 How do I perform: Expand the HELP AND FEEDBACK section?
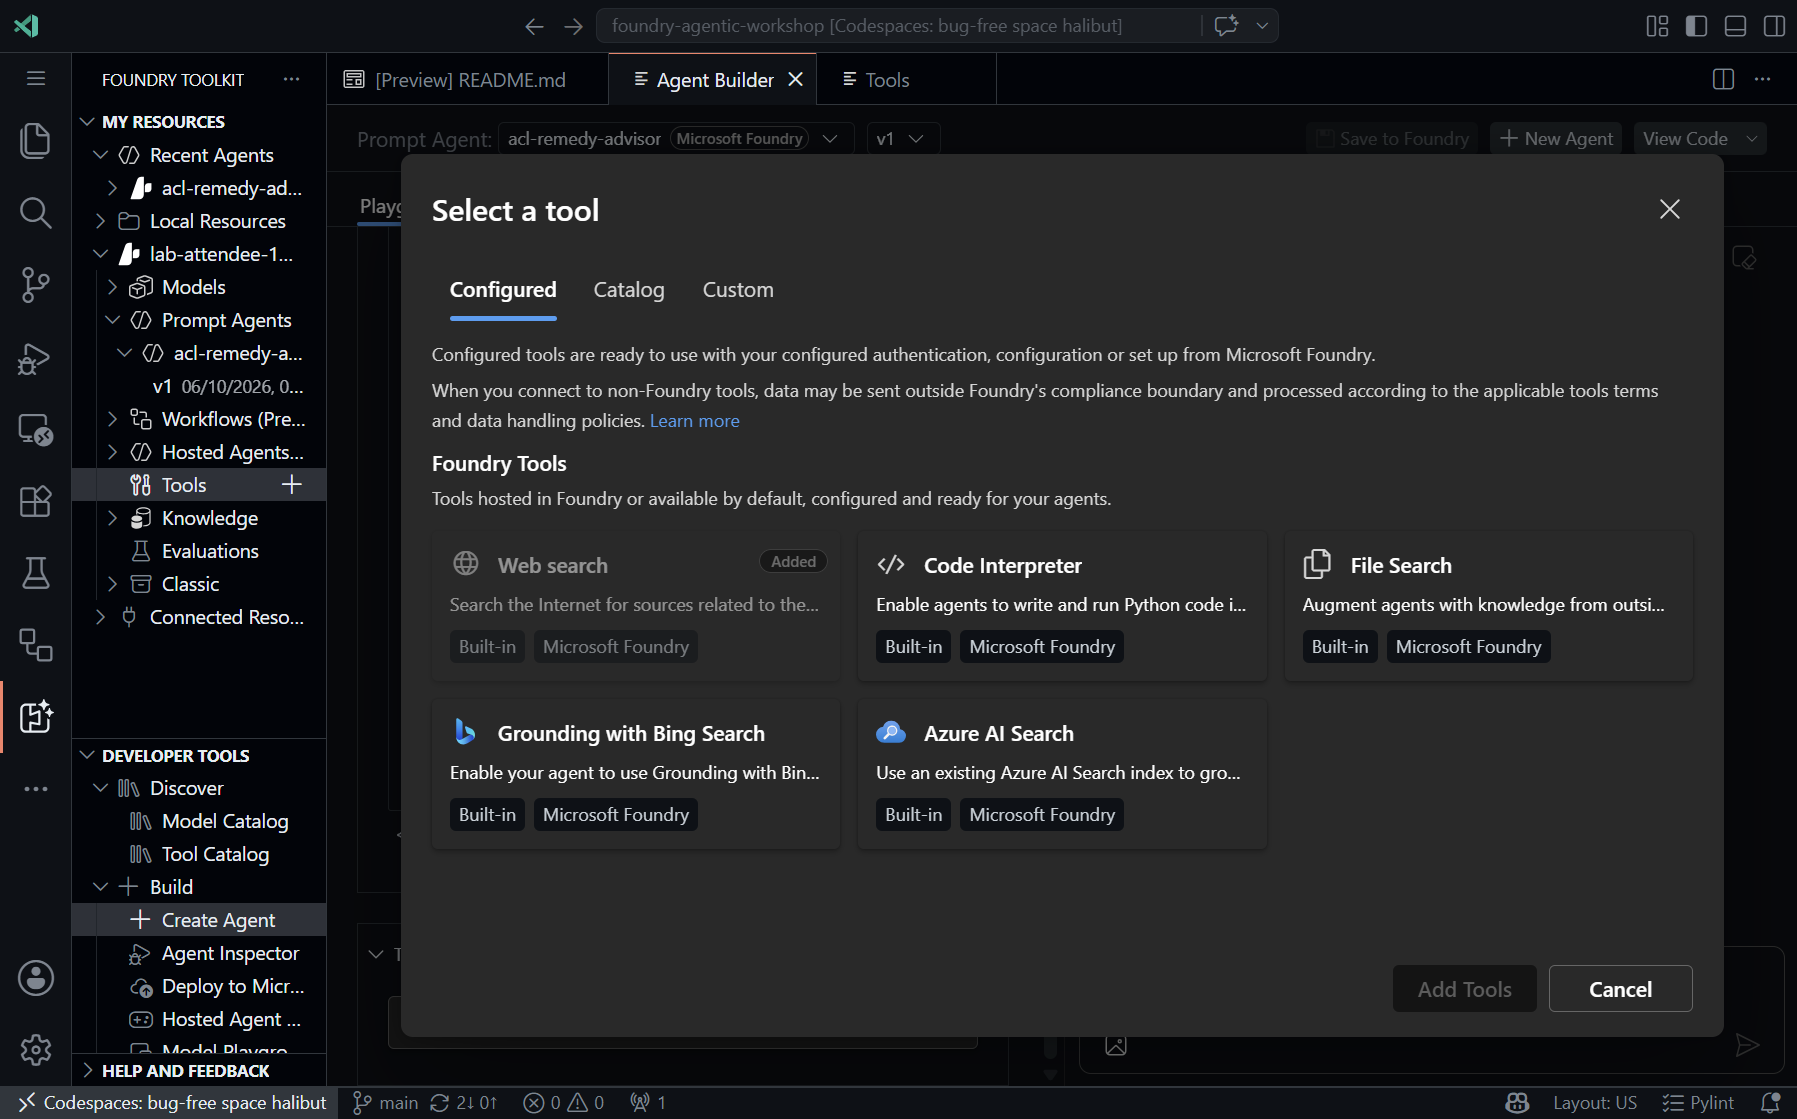[x=88, y=1070]
